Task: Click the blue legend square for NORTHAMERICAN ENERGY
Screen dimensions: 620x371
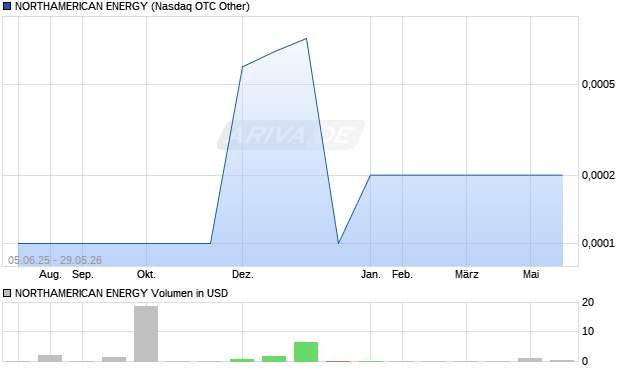Action: pyautogui.click(x=7, y=6)
